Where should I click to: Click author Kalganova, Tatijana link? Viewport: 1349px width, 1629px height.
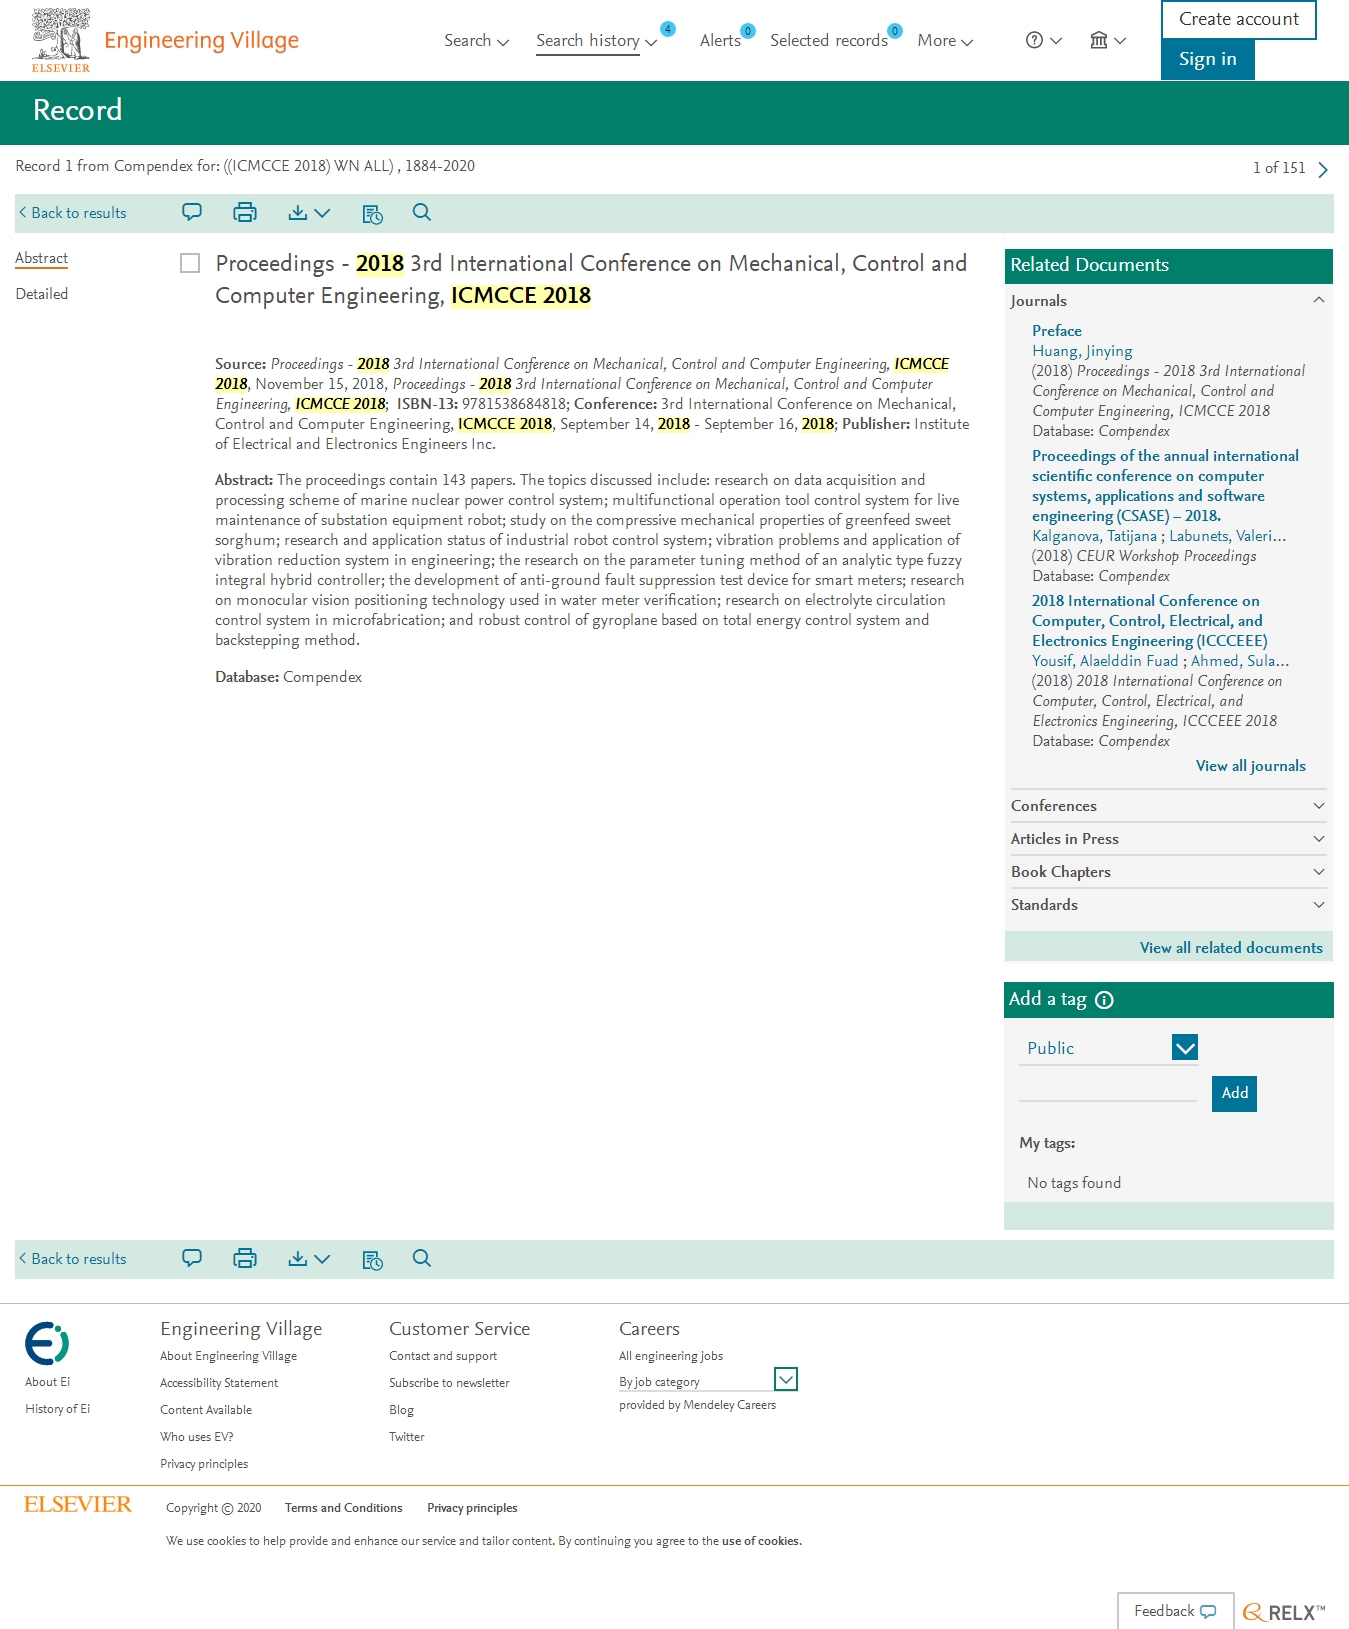1094,536
